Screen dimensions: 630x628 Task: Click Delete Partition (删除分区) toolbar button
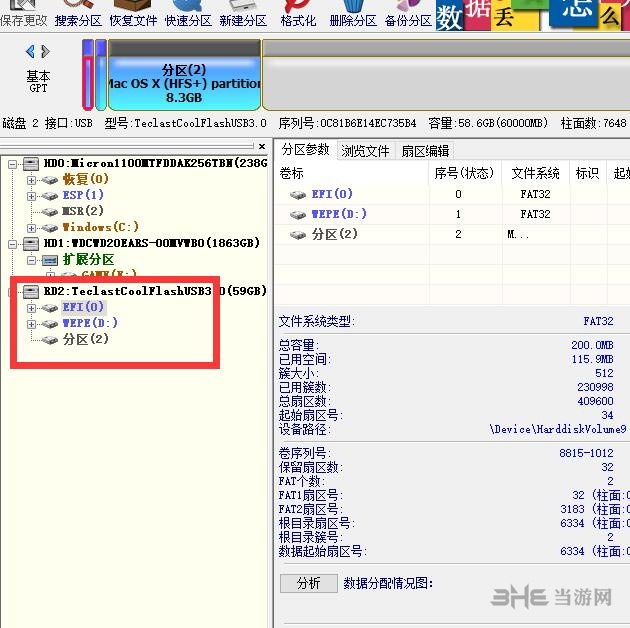tap(353, 14)
